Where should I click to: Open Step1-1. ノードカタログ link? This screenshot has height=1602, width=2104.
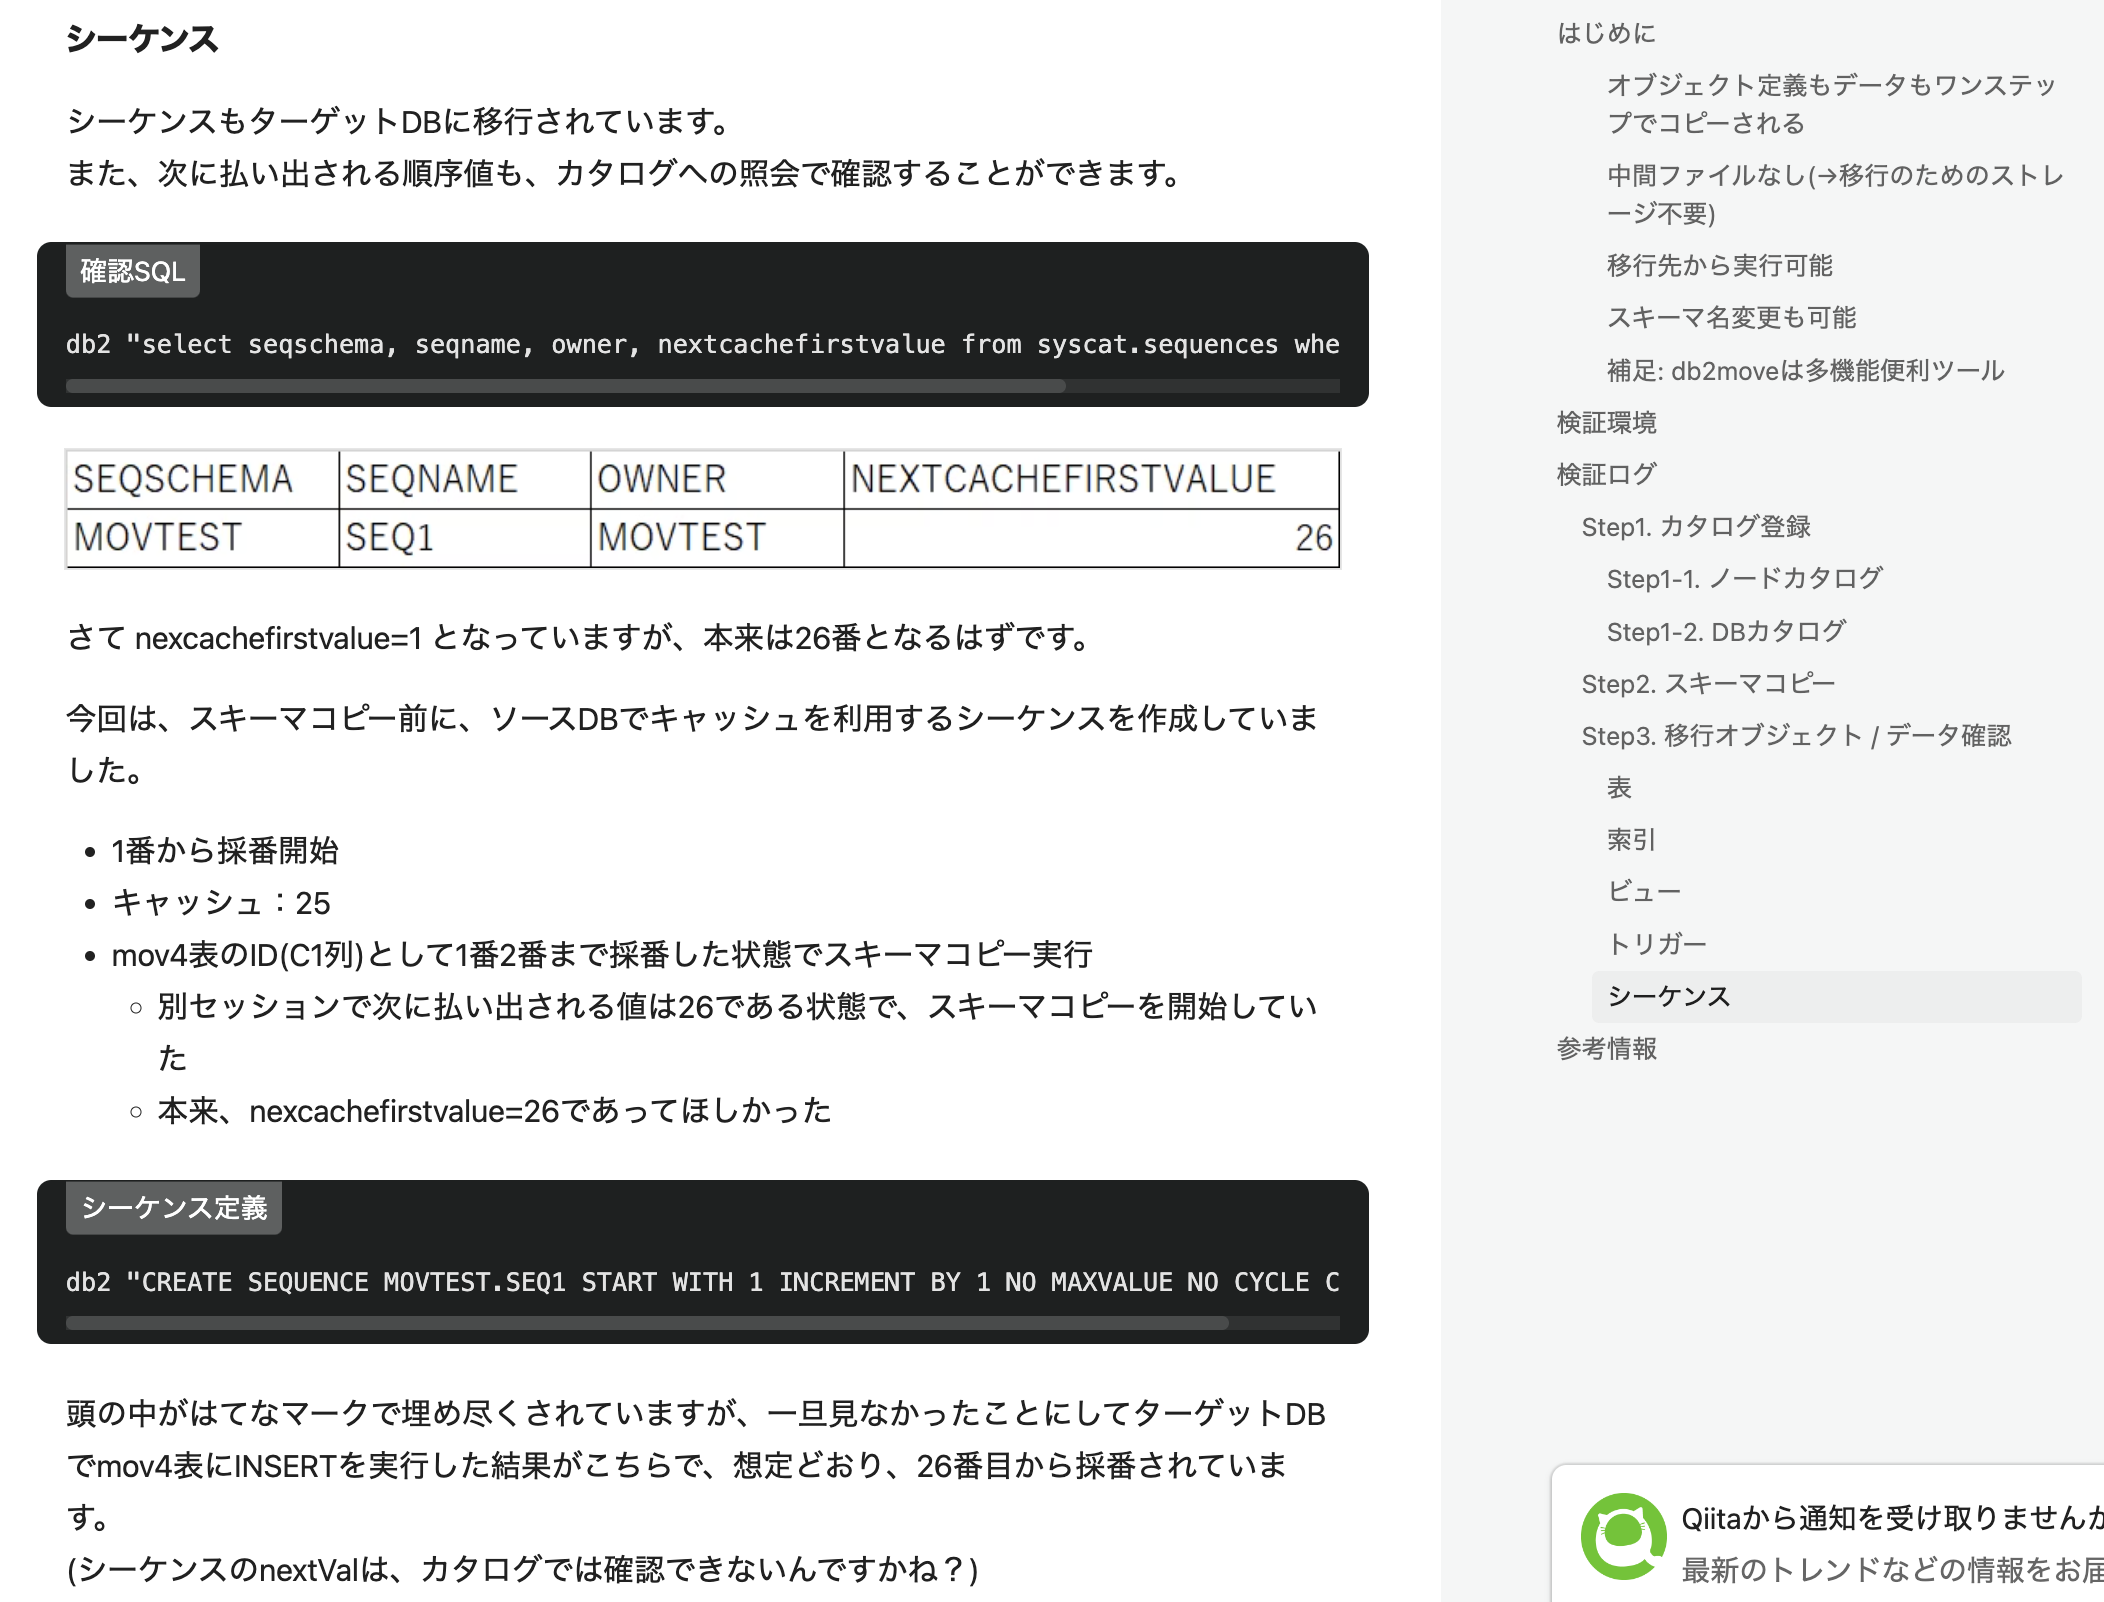[1744, 578]
